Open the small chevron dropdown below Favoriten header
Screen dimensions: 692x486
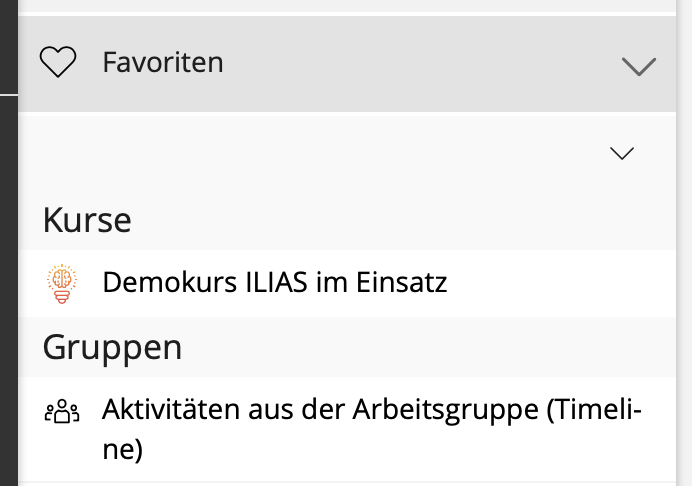click(x=622, y=153)
